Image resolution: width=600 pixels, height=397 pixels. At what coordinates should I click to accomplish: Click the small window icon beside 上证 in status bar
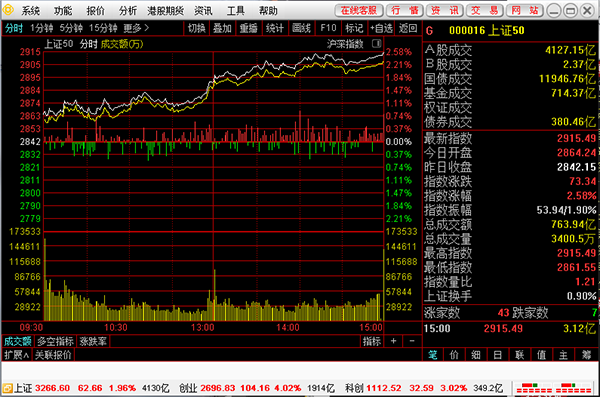coord(7,389)
